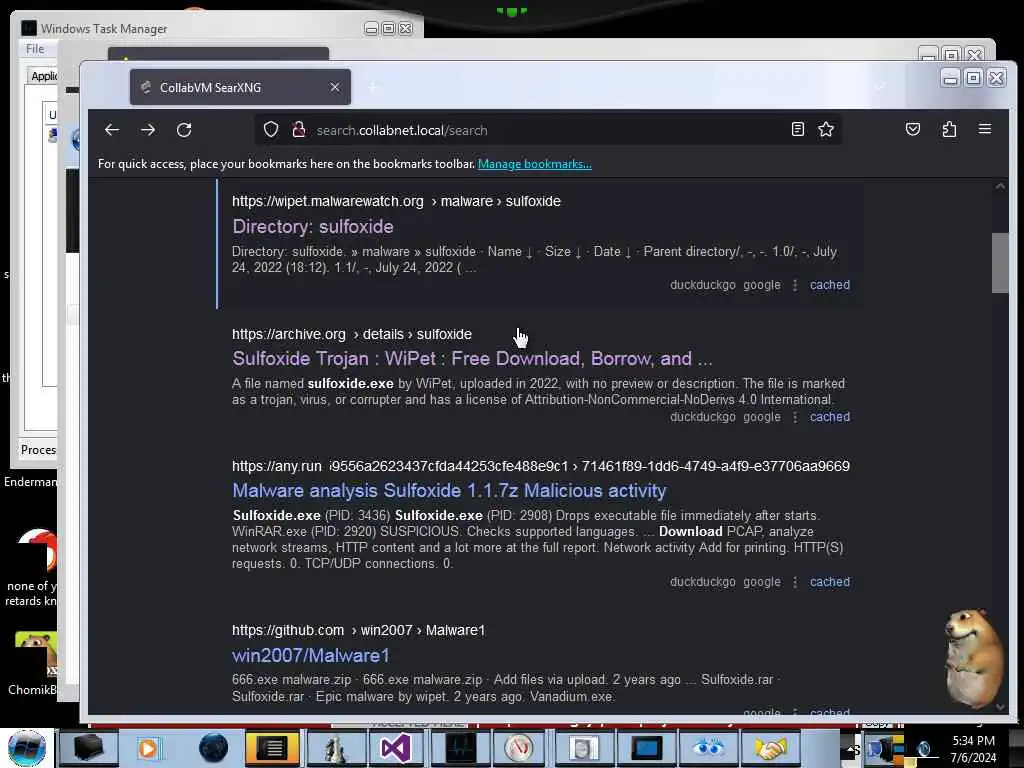Click the wipet.malwarewatch.org result URL
This screenshot has width=1024, height=768.
point(396,201)
